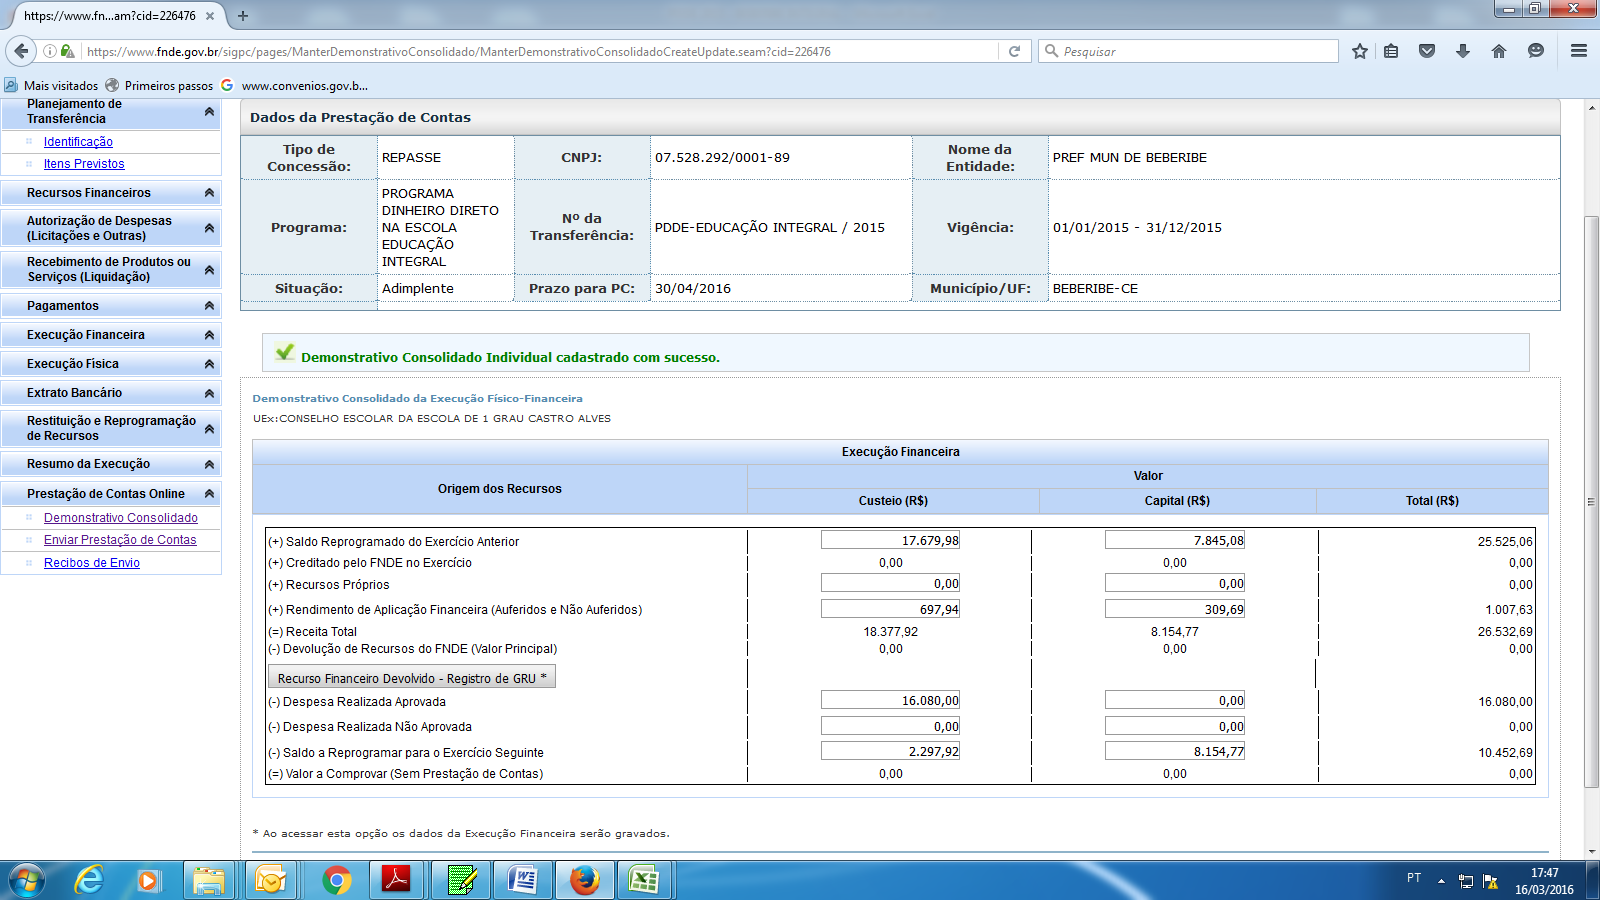Launch Google Chrome from the taskbar
Viewport: 1600px width, 900px height.
click(337, 880)
